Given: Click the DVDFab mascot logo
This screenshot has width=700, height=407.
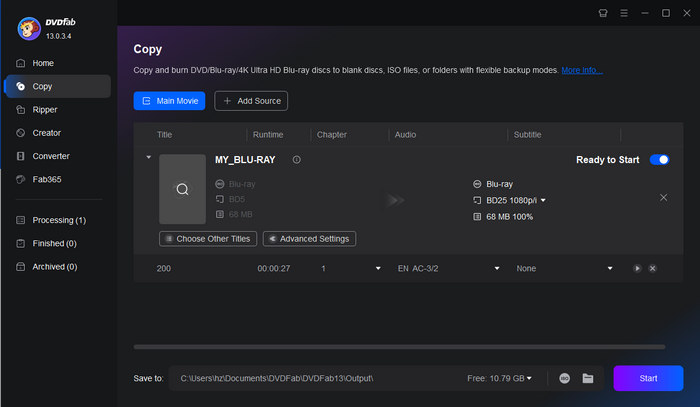Looking at the screenshot, I should pyautogui.click(x=29, y=29).
